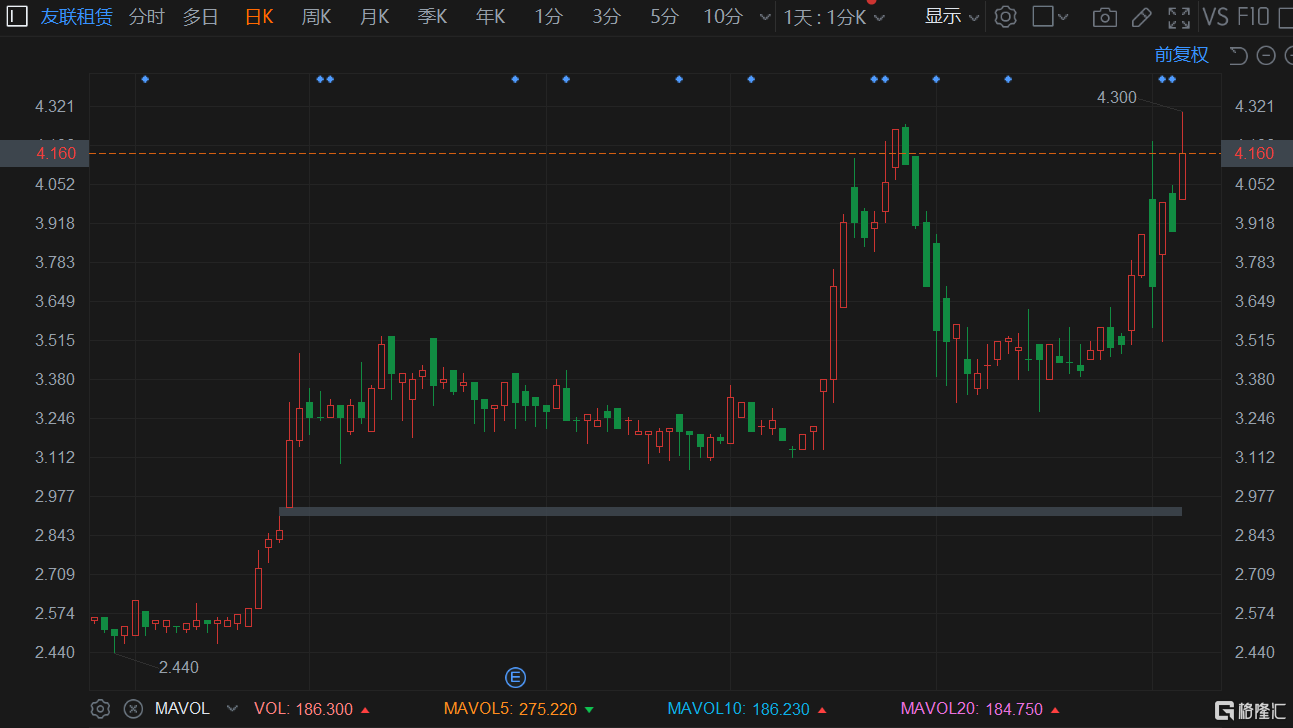The width and height of the screenshot is (1293, 728).
Task: Click the layout square icon in toolbar
Action: click(1042, 16)
